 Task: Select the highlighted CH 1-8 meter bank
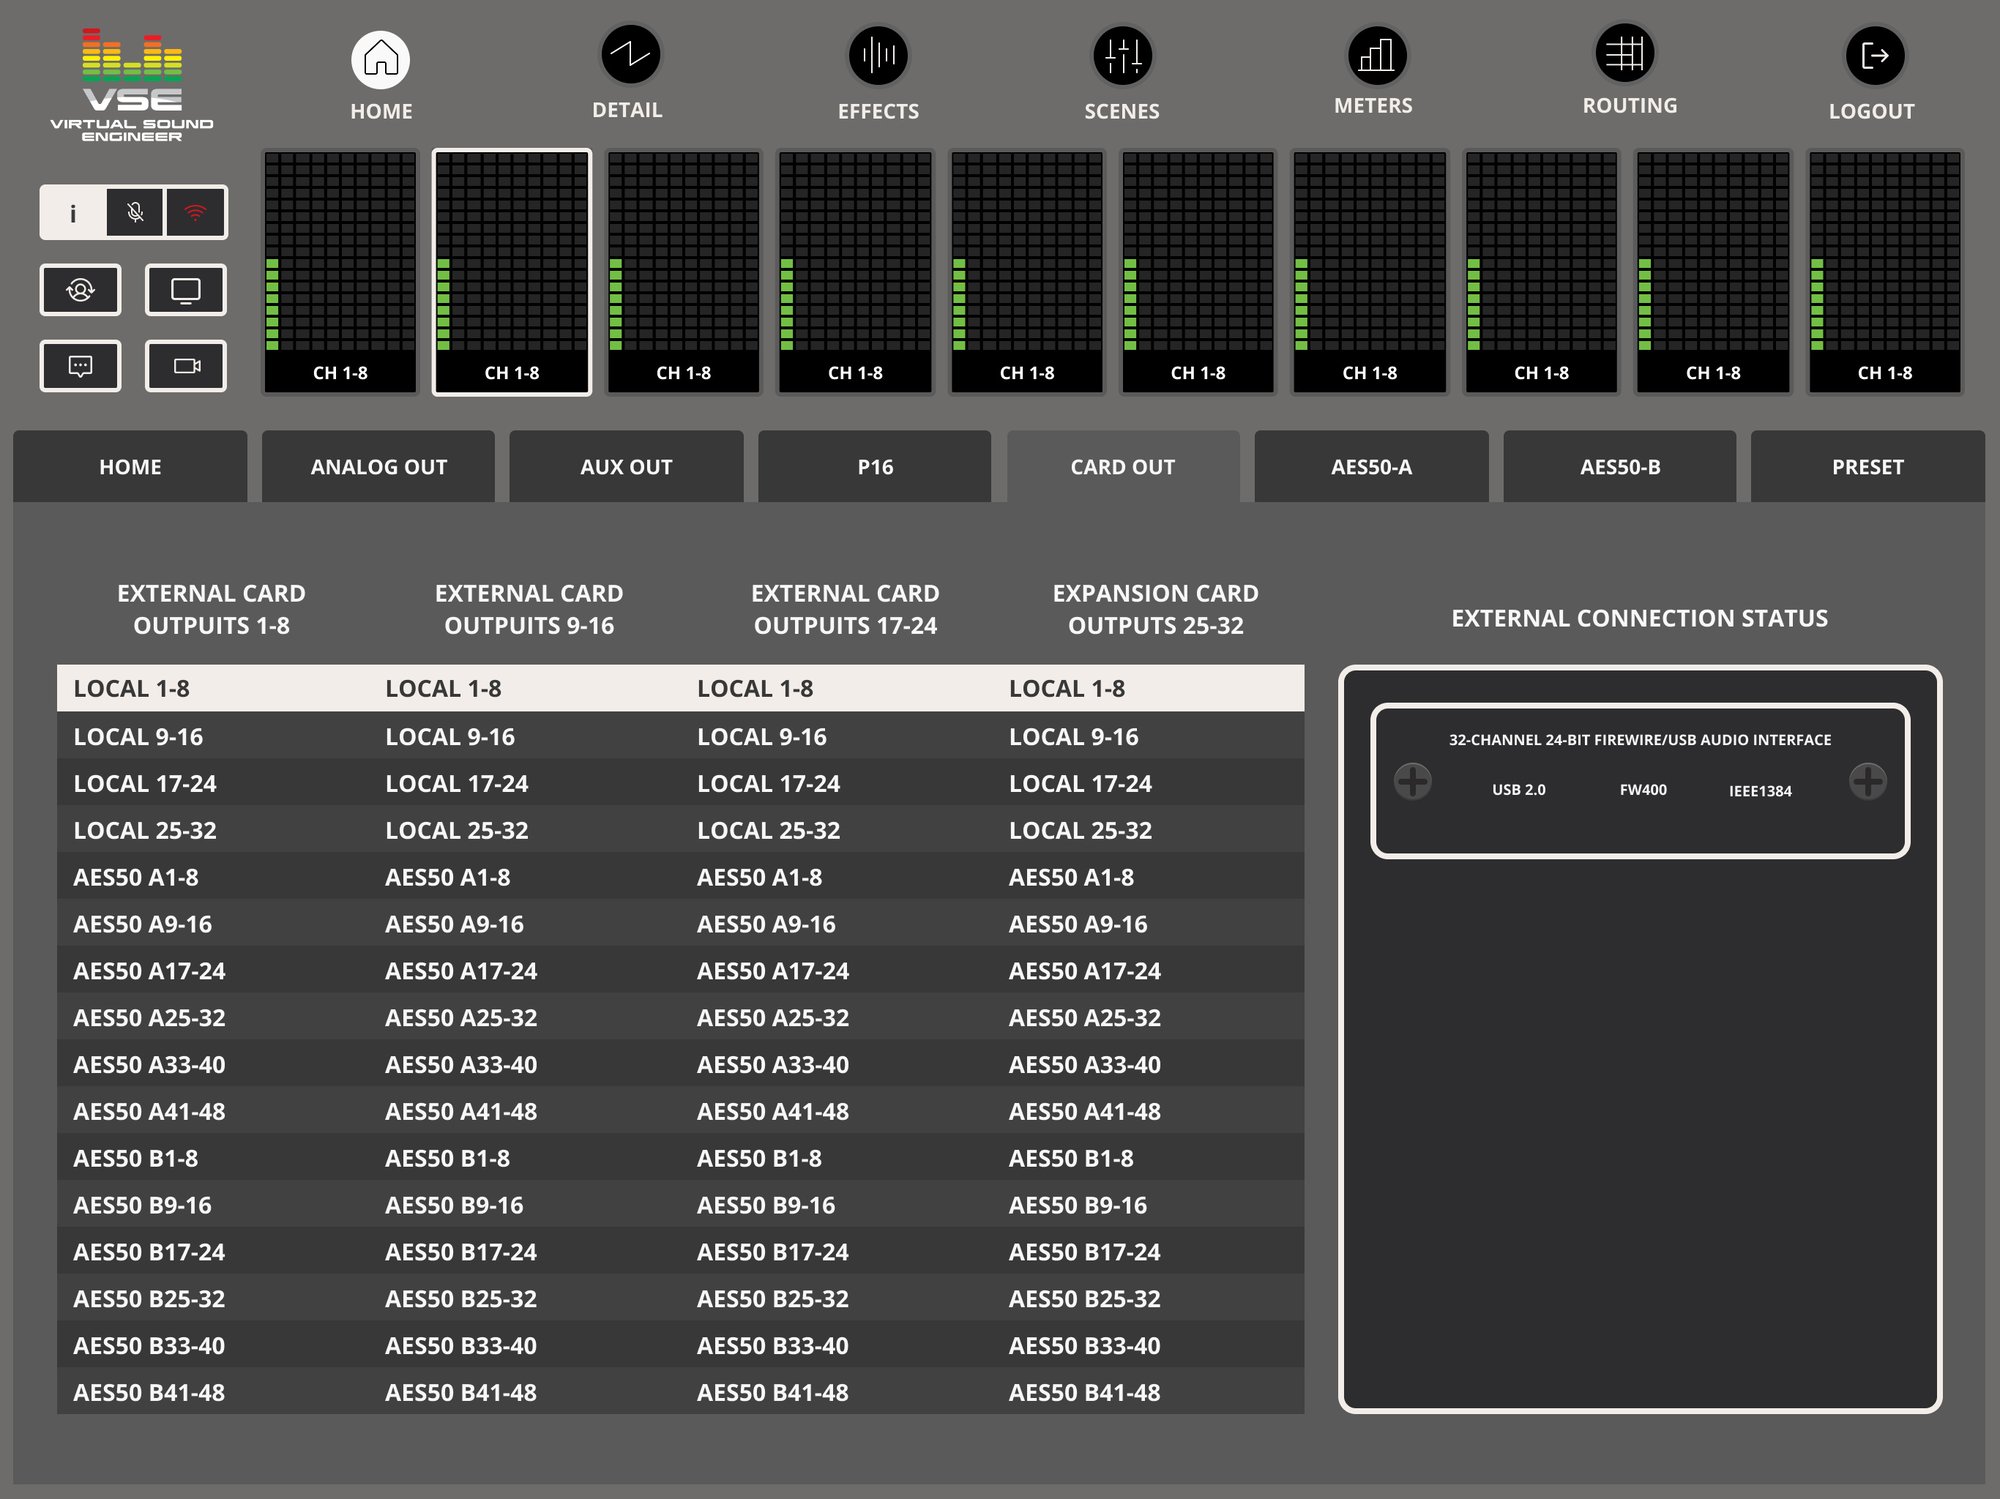point(511,272)
